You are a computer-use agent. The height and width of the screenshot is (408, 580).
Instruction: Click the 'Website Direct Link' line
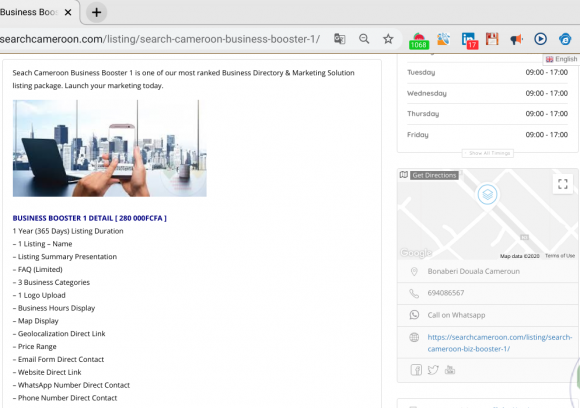point(47,372)
